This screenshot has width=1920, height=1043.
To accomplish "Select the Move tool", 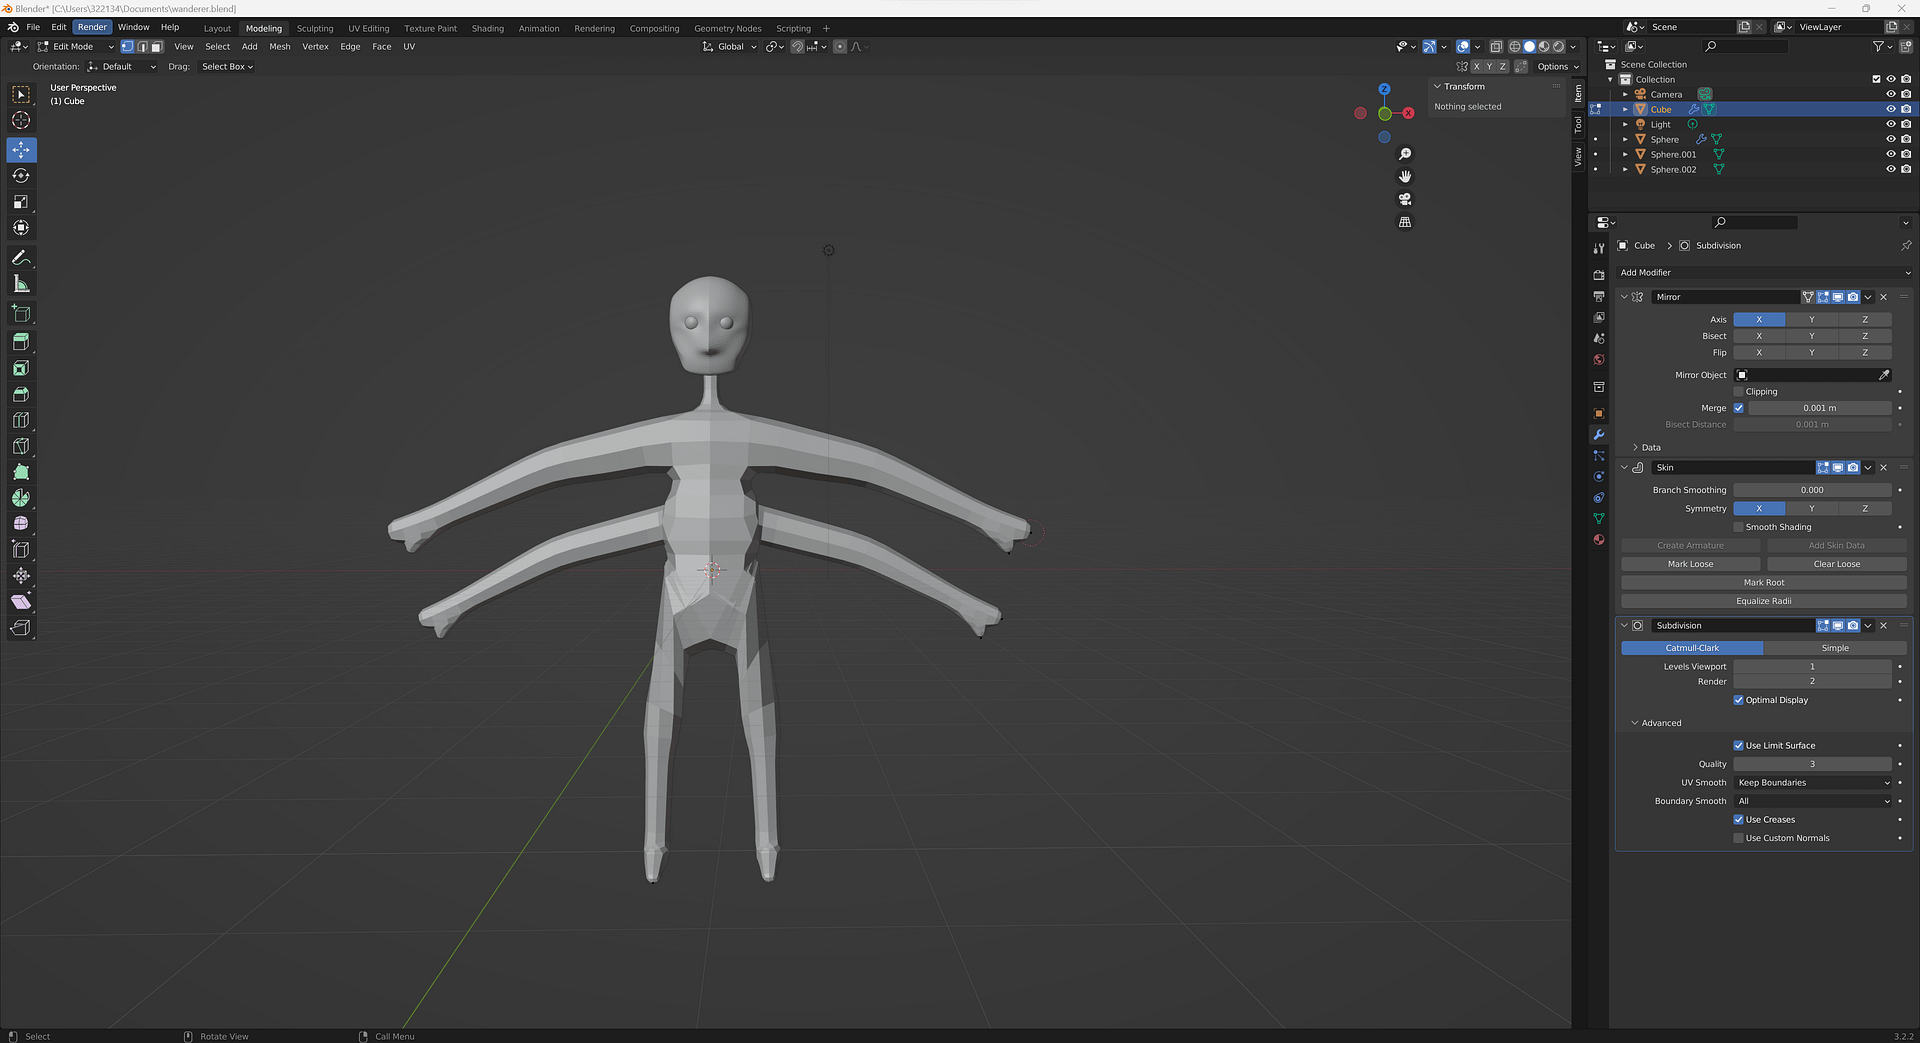I will click(21, 149).
